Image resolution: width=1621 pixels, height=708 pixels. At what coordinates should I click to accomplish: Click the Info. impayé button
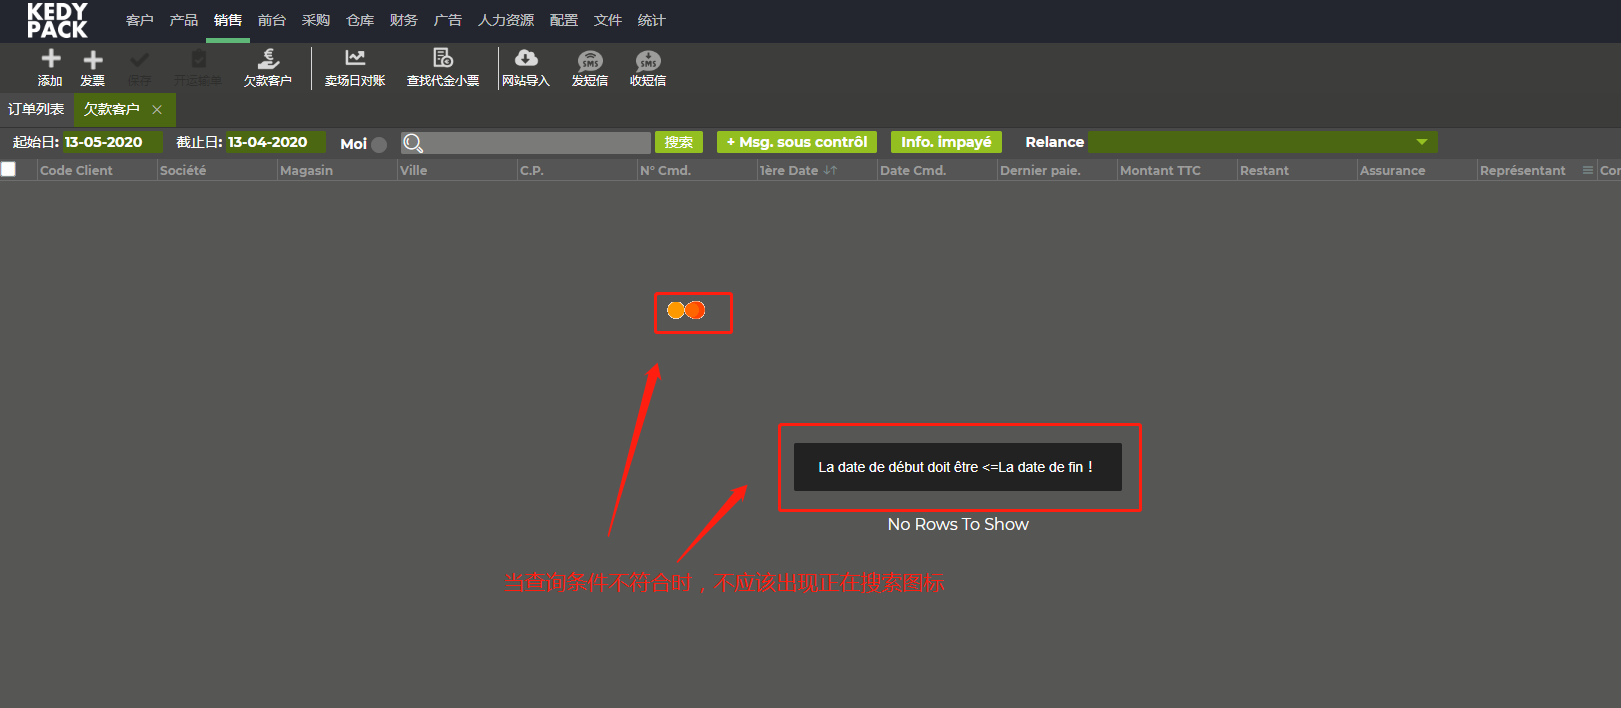(x=946, y=142)
